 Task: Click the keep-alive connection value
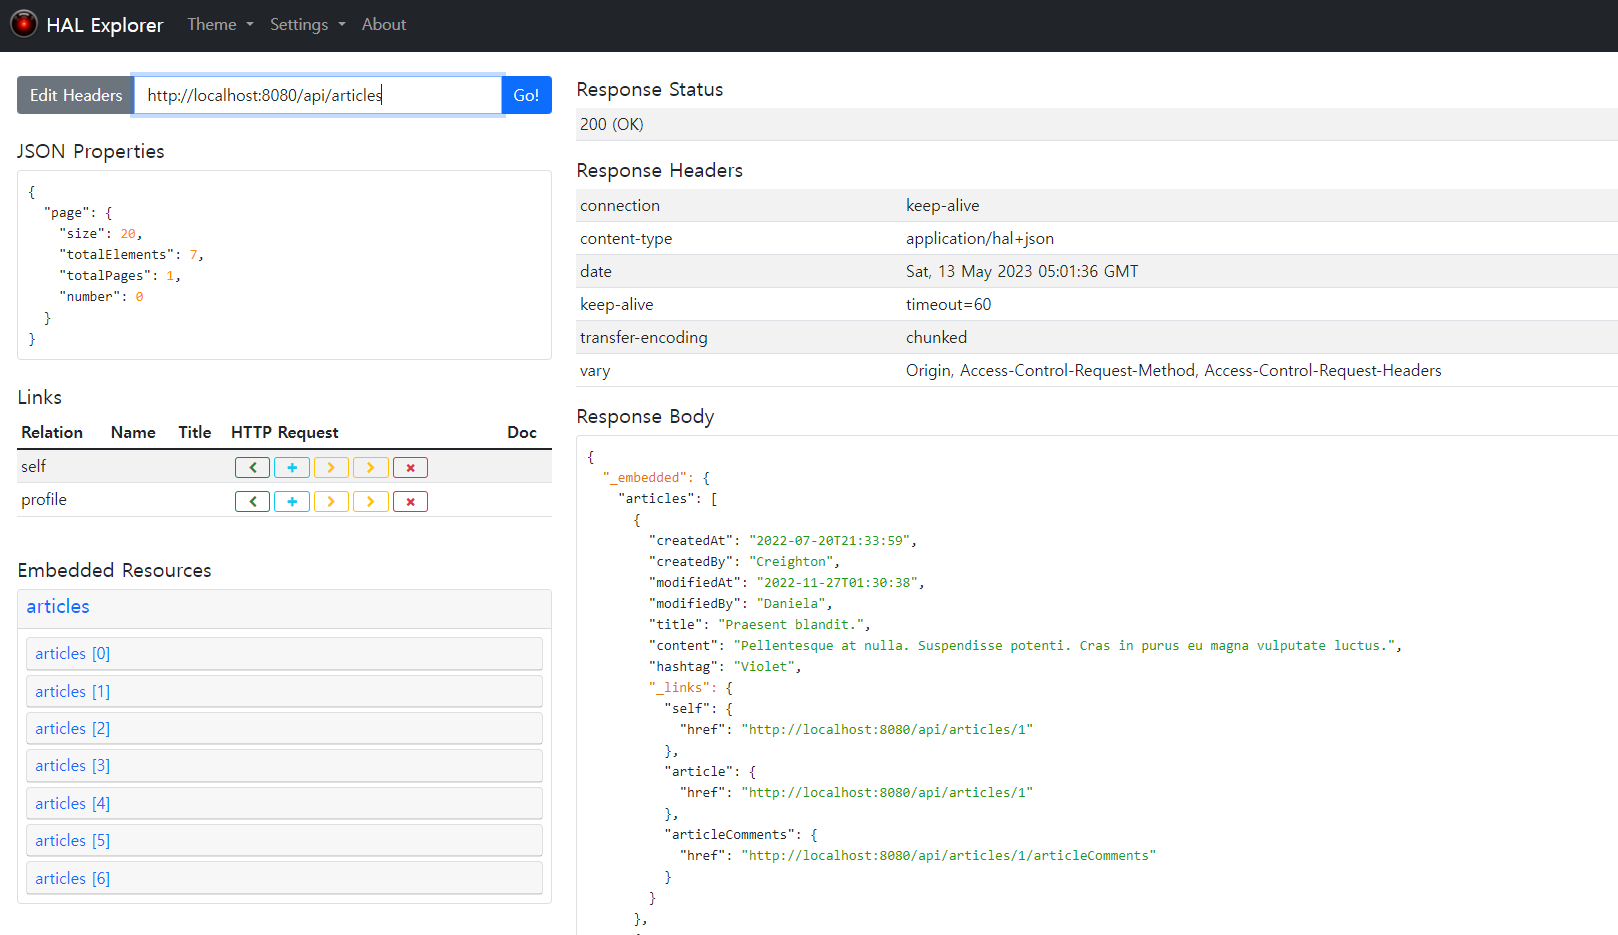(943, 205)
